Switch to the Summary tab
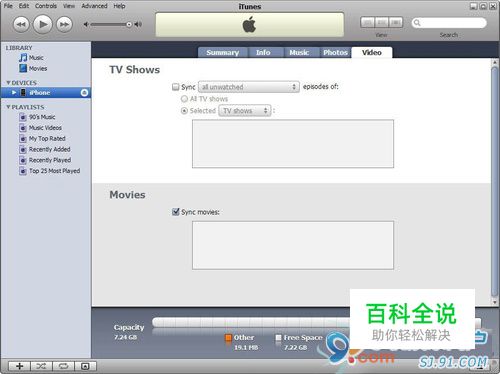 tap(223, 53)
